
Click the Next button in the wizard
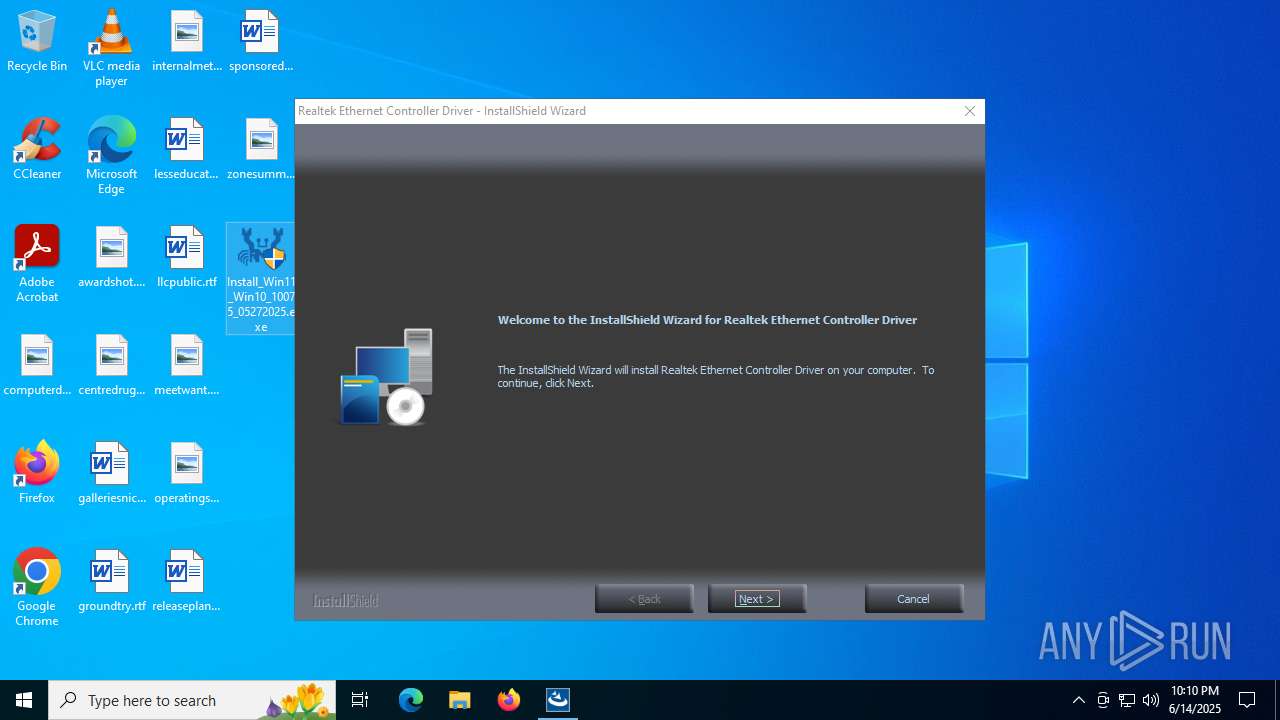coord(757,599)
